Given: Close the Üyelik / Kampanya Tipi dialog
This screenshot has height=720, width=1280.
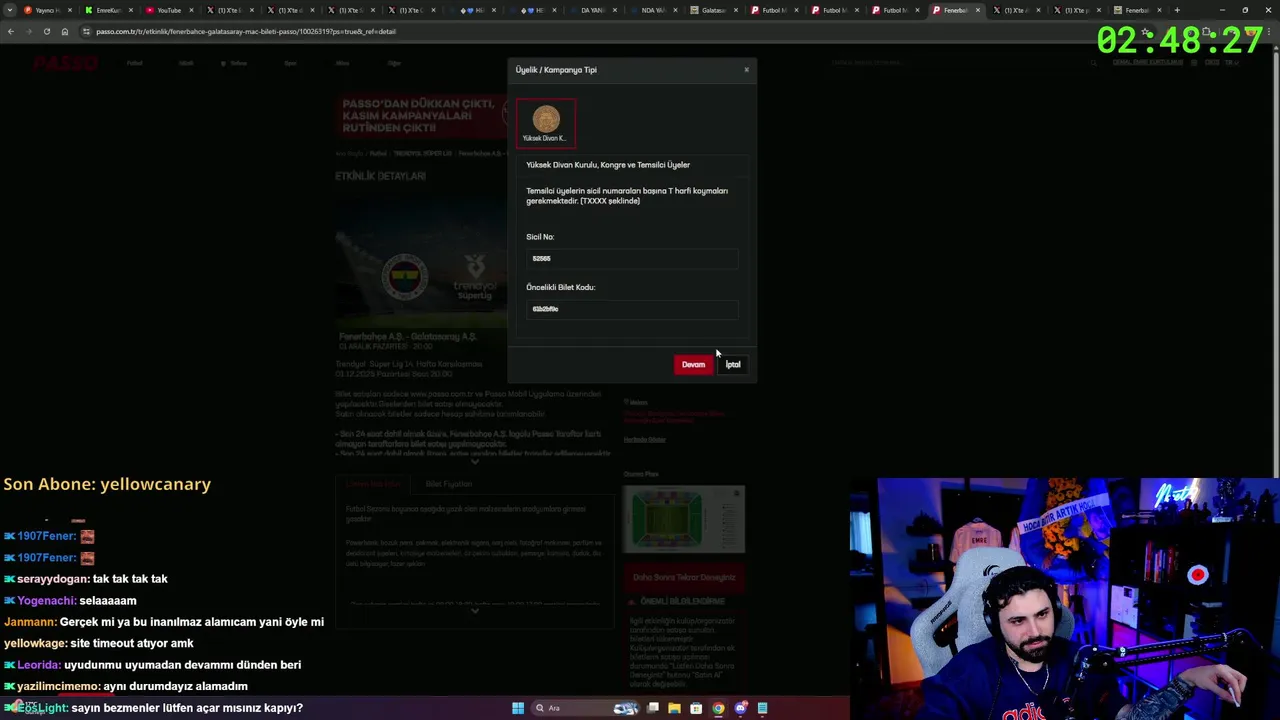Looking at the screenshot, I should click(746, 70).
